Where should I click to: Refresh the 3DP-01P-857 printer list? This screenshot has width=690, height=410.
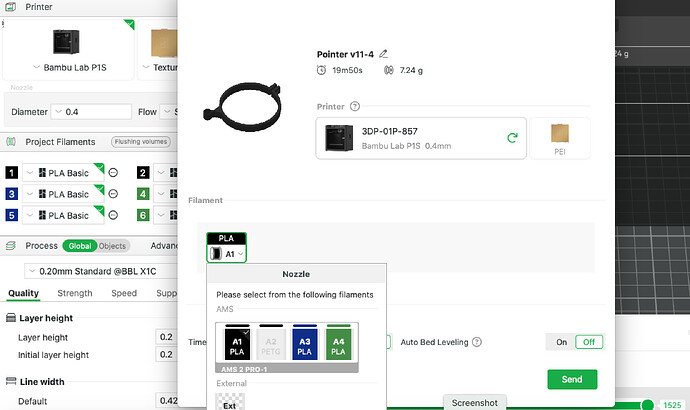click(512, 138)
